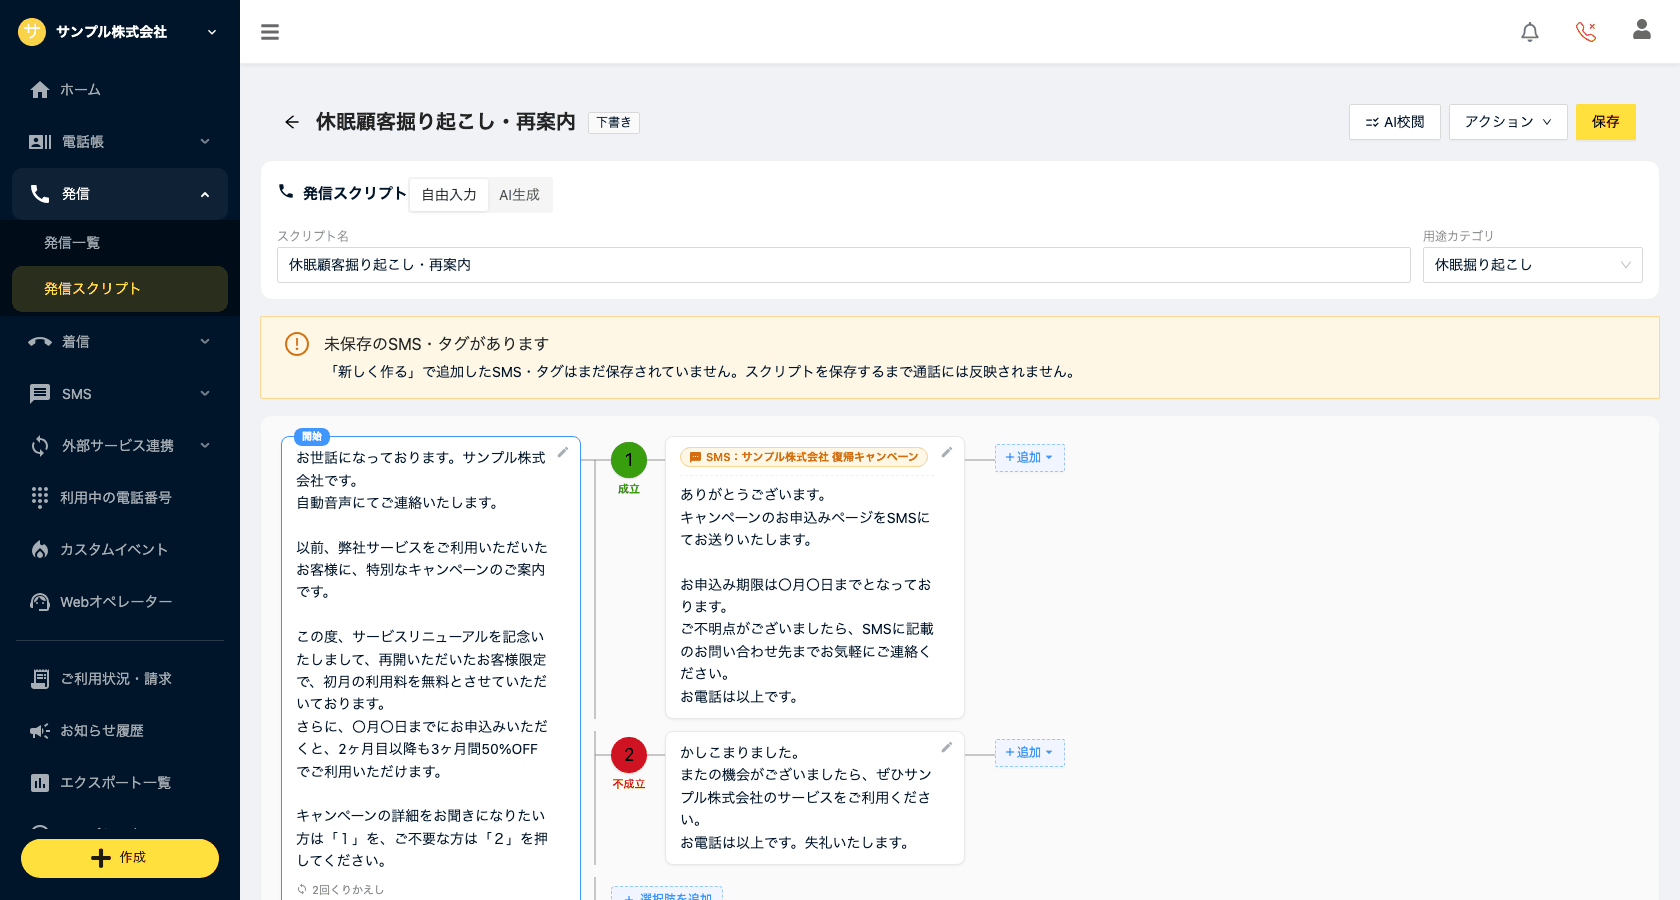
Task: Click the red branch number 2 circle
Action: [629, 755]
